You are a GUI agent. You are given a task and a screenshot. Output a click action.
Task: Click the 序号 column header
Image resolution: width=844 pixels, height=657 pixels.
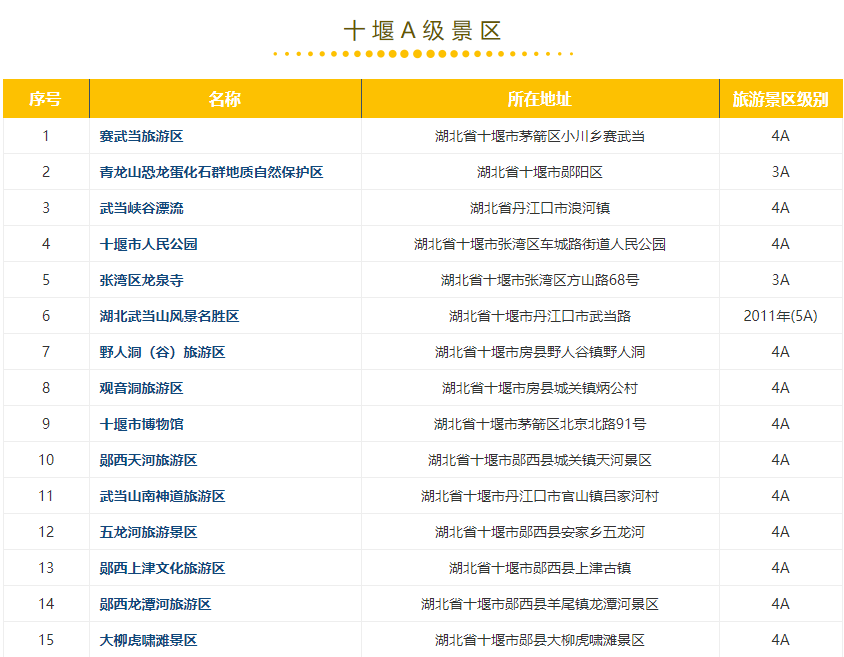point(45,99)
